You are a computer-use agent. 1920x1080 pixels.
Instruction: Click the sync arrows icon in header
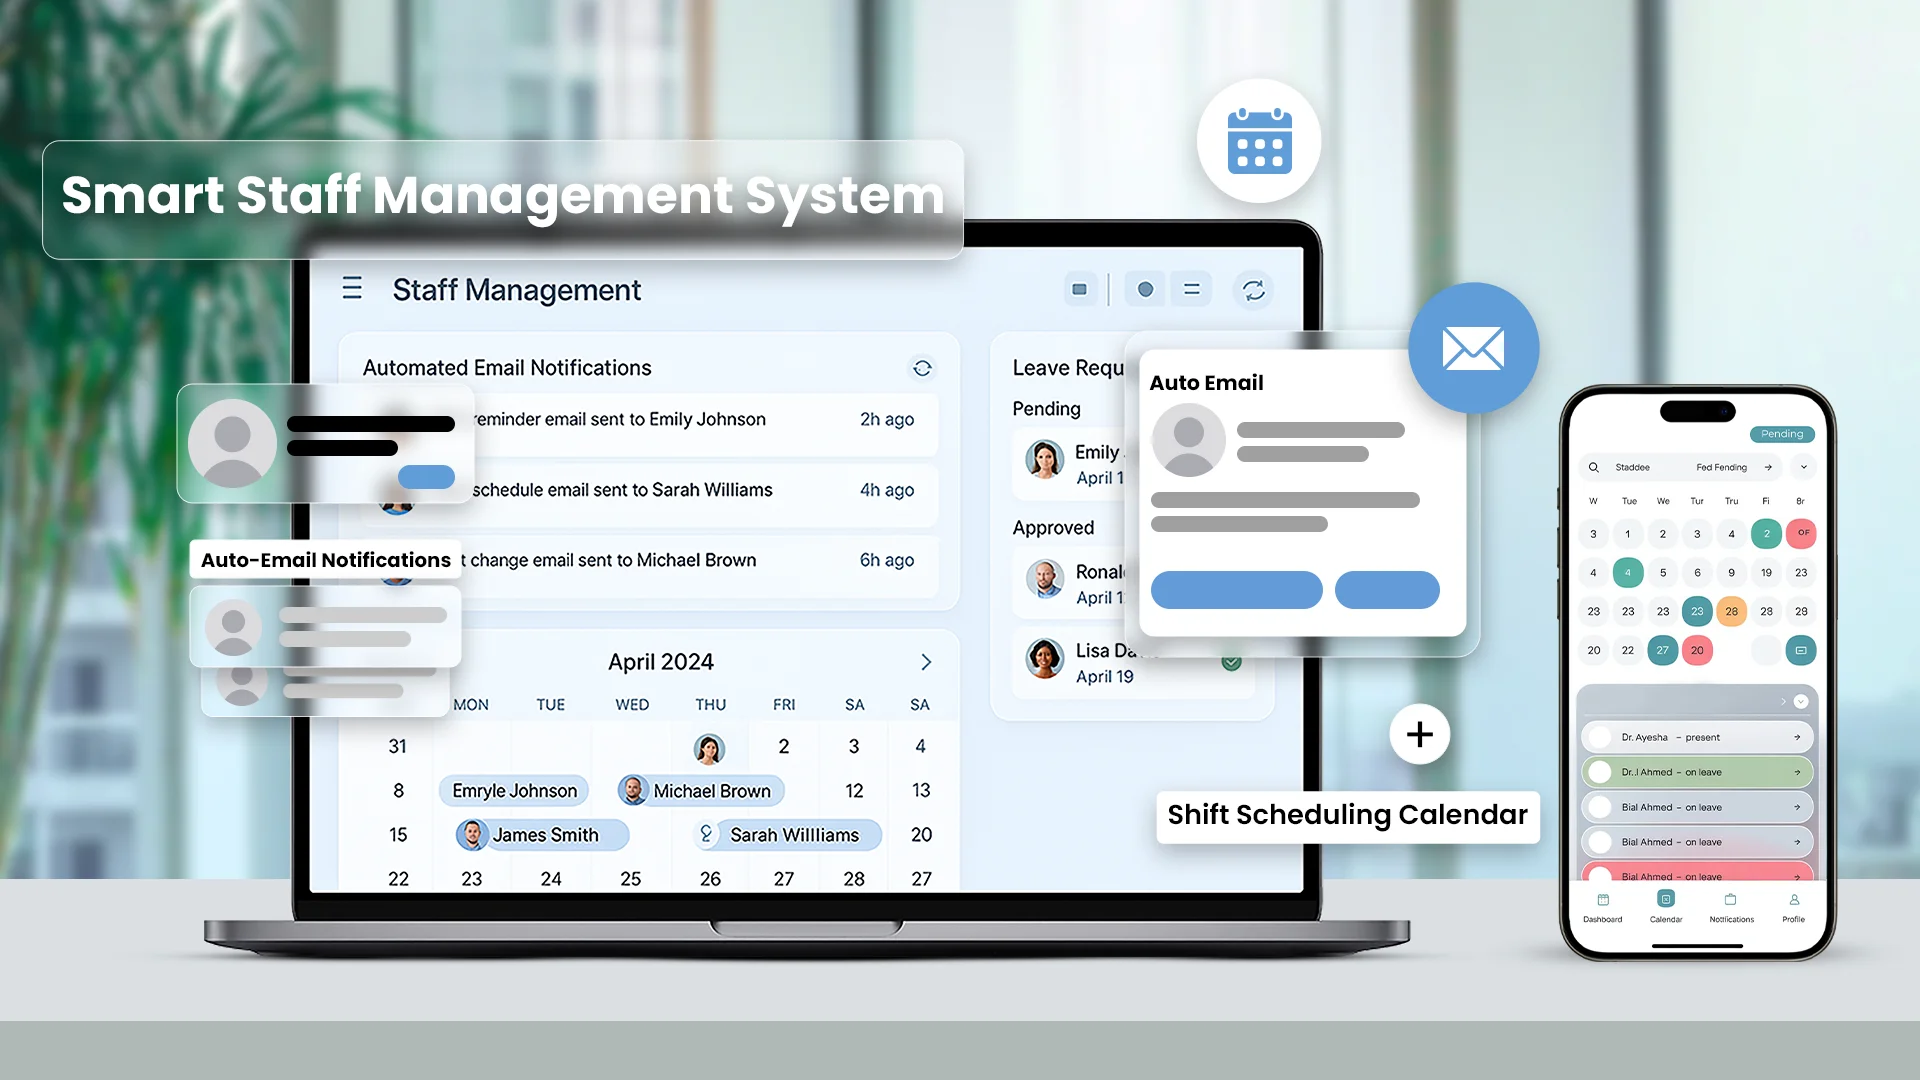1253,290
